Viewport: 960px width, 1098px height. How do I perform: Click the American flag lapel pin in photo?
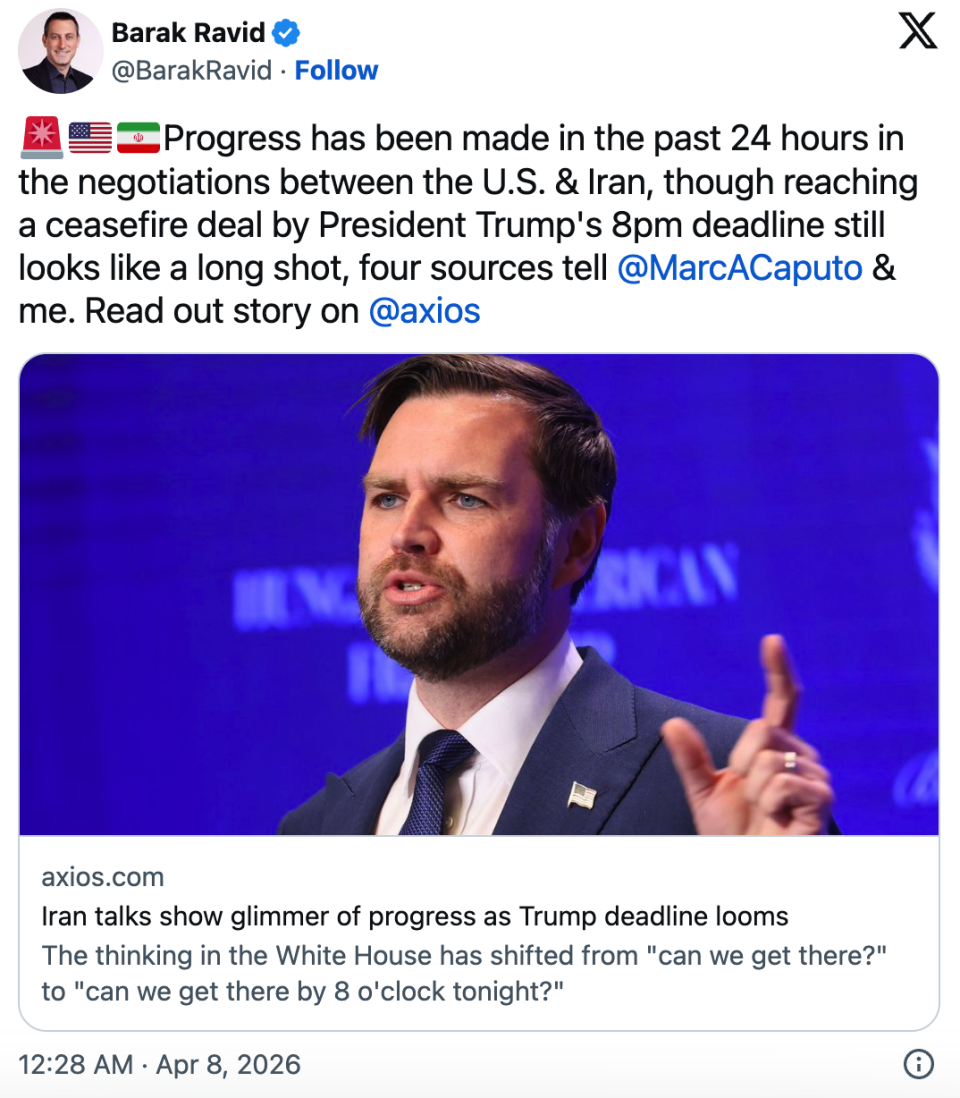582,796
